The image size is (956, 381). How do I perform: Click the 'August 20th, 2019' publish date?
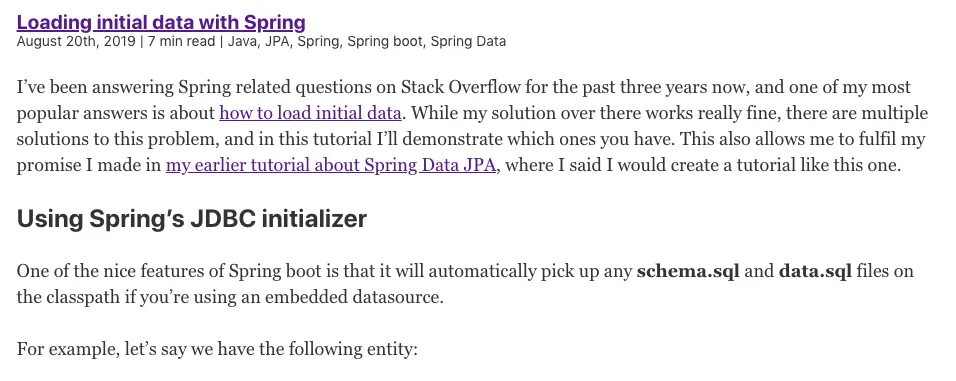pos(71,41)
